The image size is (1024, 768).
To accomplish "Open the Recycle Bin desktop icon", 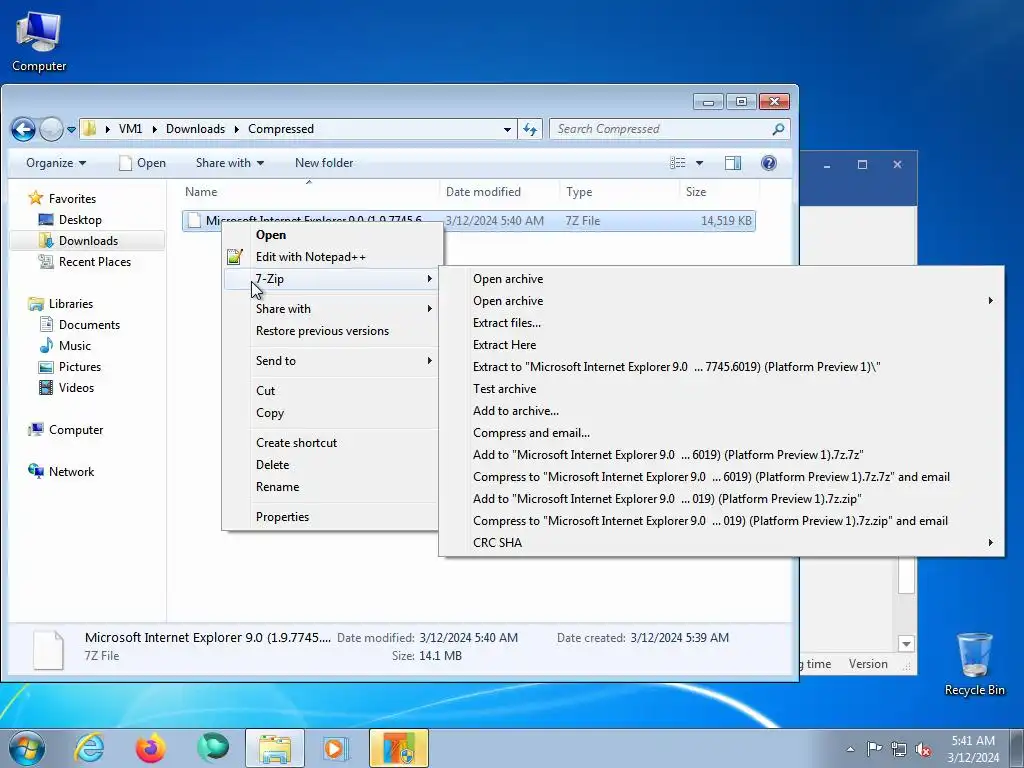I will coord(974,664).
